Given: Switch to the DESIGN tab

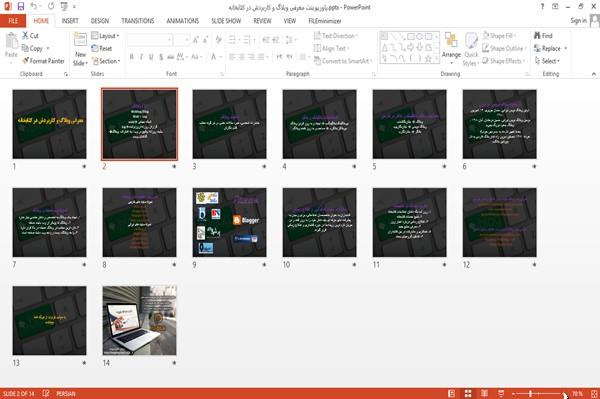Looking at the screenshot, I should pos(100,21).
